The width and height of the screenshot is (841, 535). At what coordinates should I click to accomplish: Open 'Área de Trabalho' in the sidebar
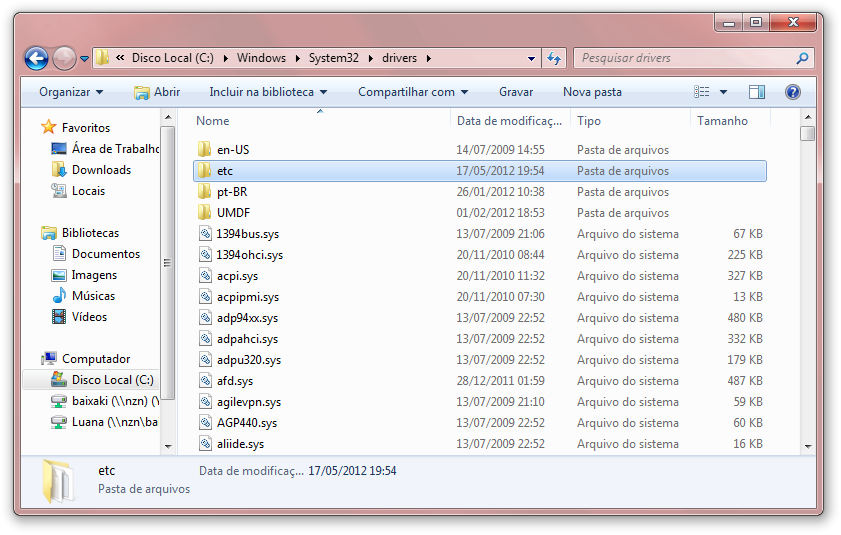pos(116,149)
